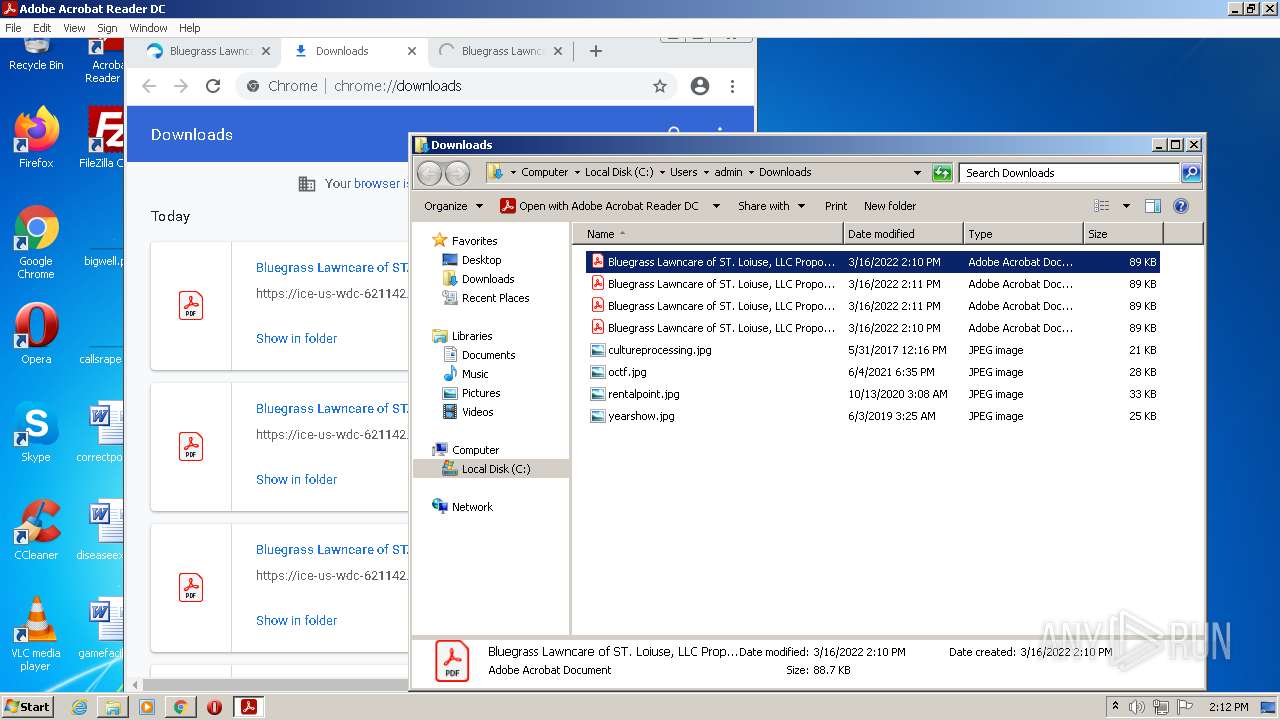Sort by Size column header

1123,234
